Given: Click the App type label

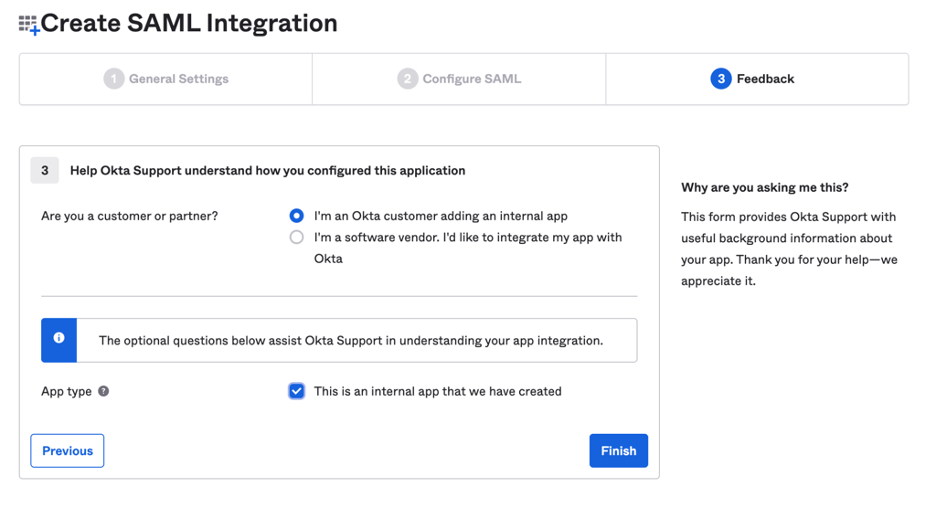Looking at the screenshot, I should (66, 391).
